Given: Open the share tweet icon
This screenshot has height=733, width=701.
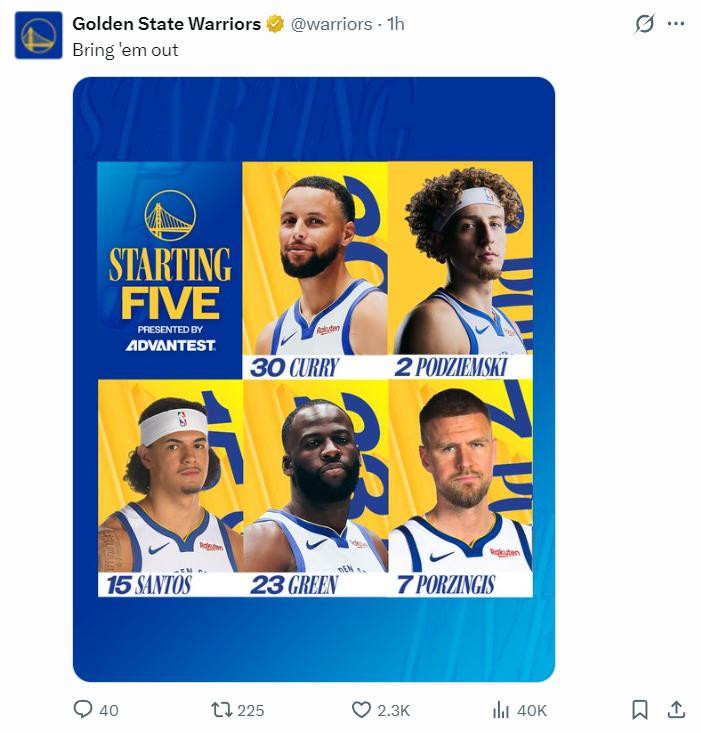Looking at the screenshot, I should [676, 709].
